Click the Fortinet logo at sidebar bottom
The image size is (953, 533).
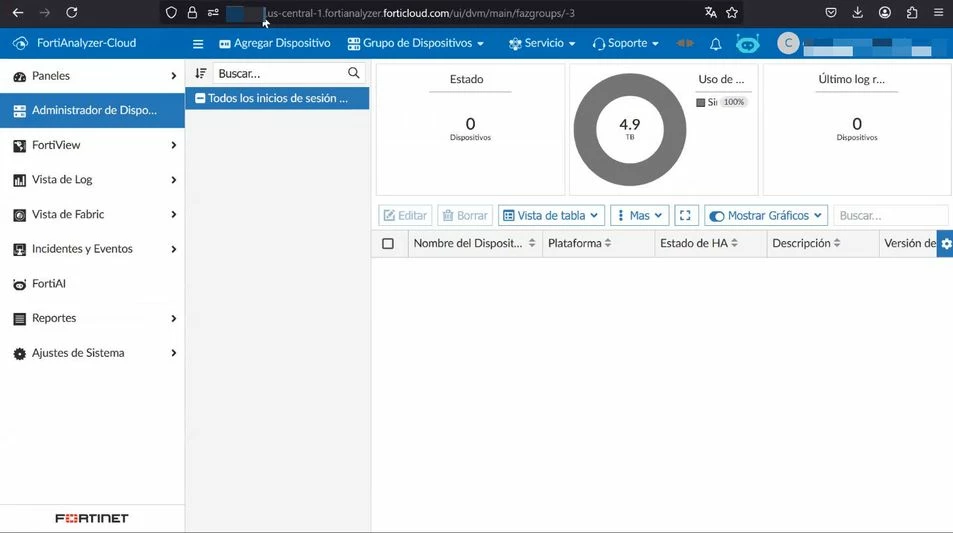tap(92, 518)
